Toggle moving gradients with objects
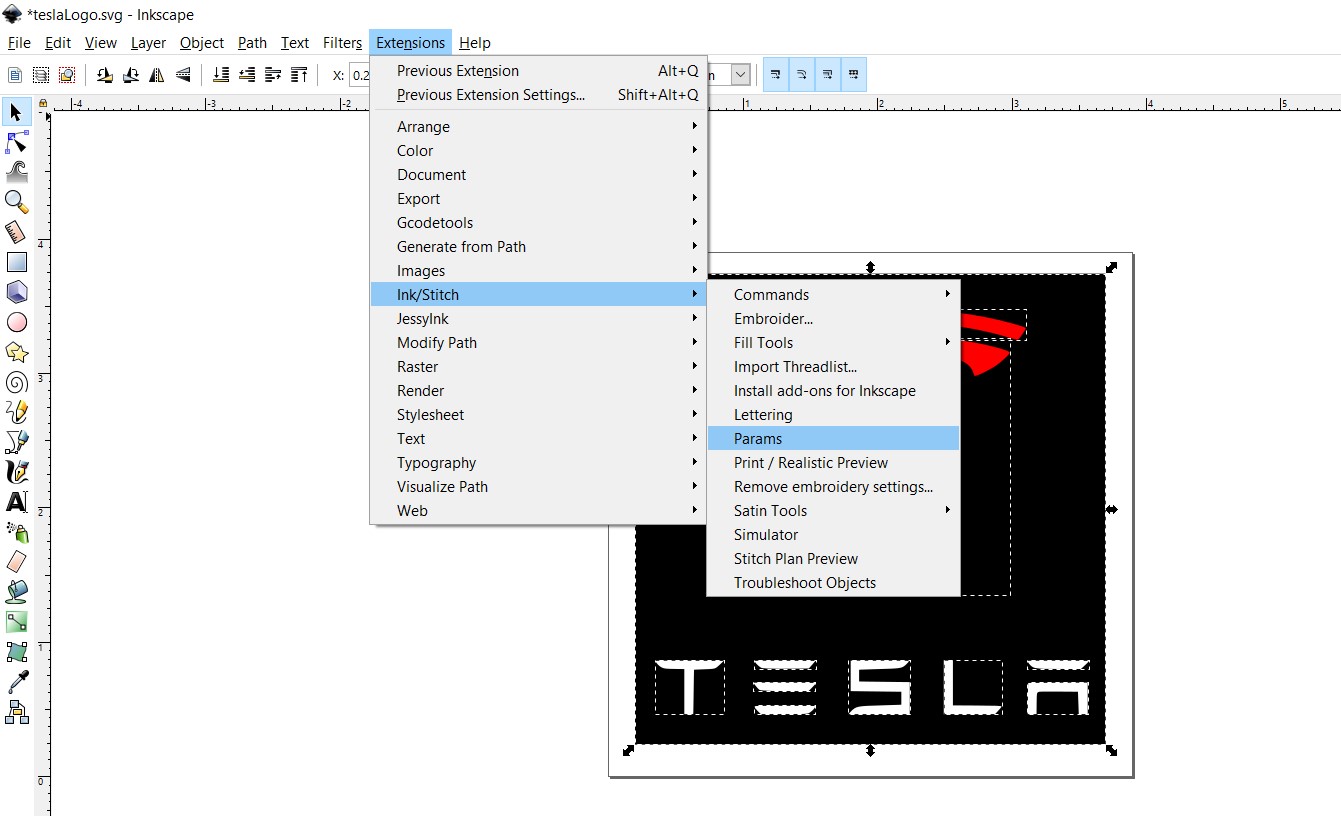 point(828,75)
